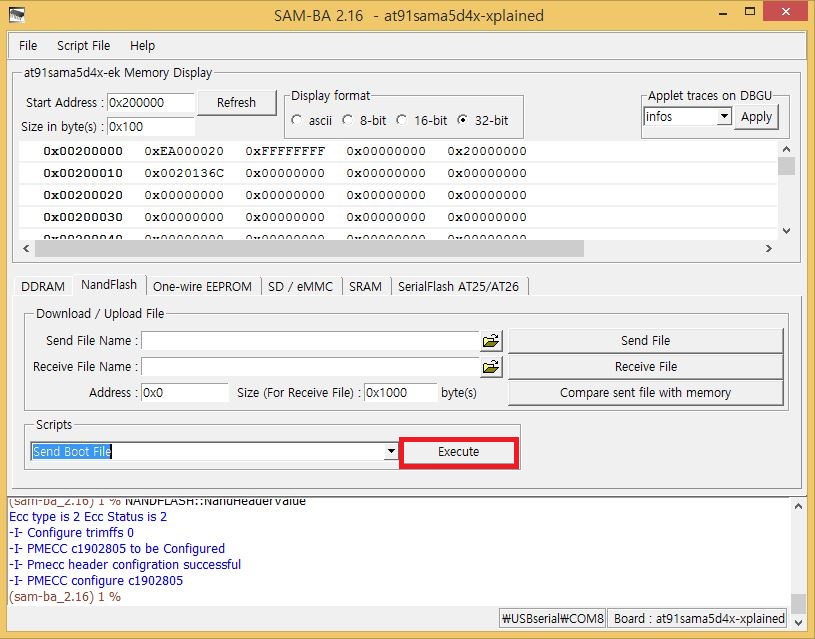Switch to the SerialFlash AT25/AT26 tab

coord(458,286)
